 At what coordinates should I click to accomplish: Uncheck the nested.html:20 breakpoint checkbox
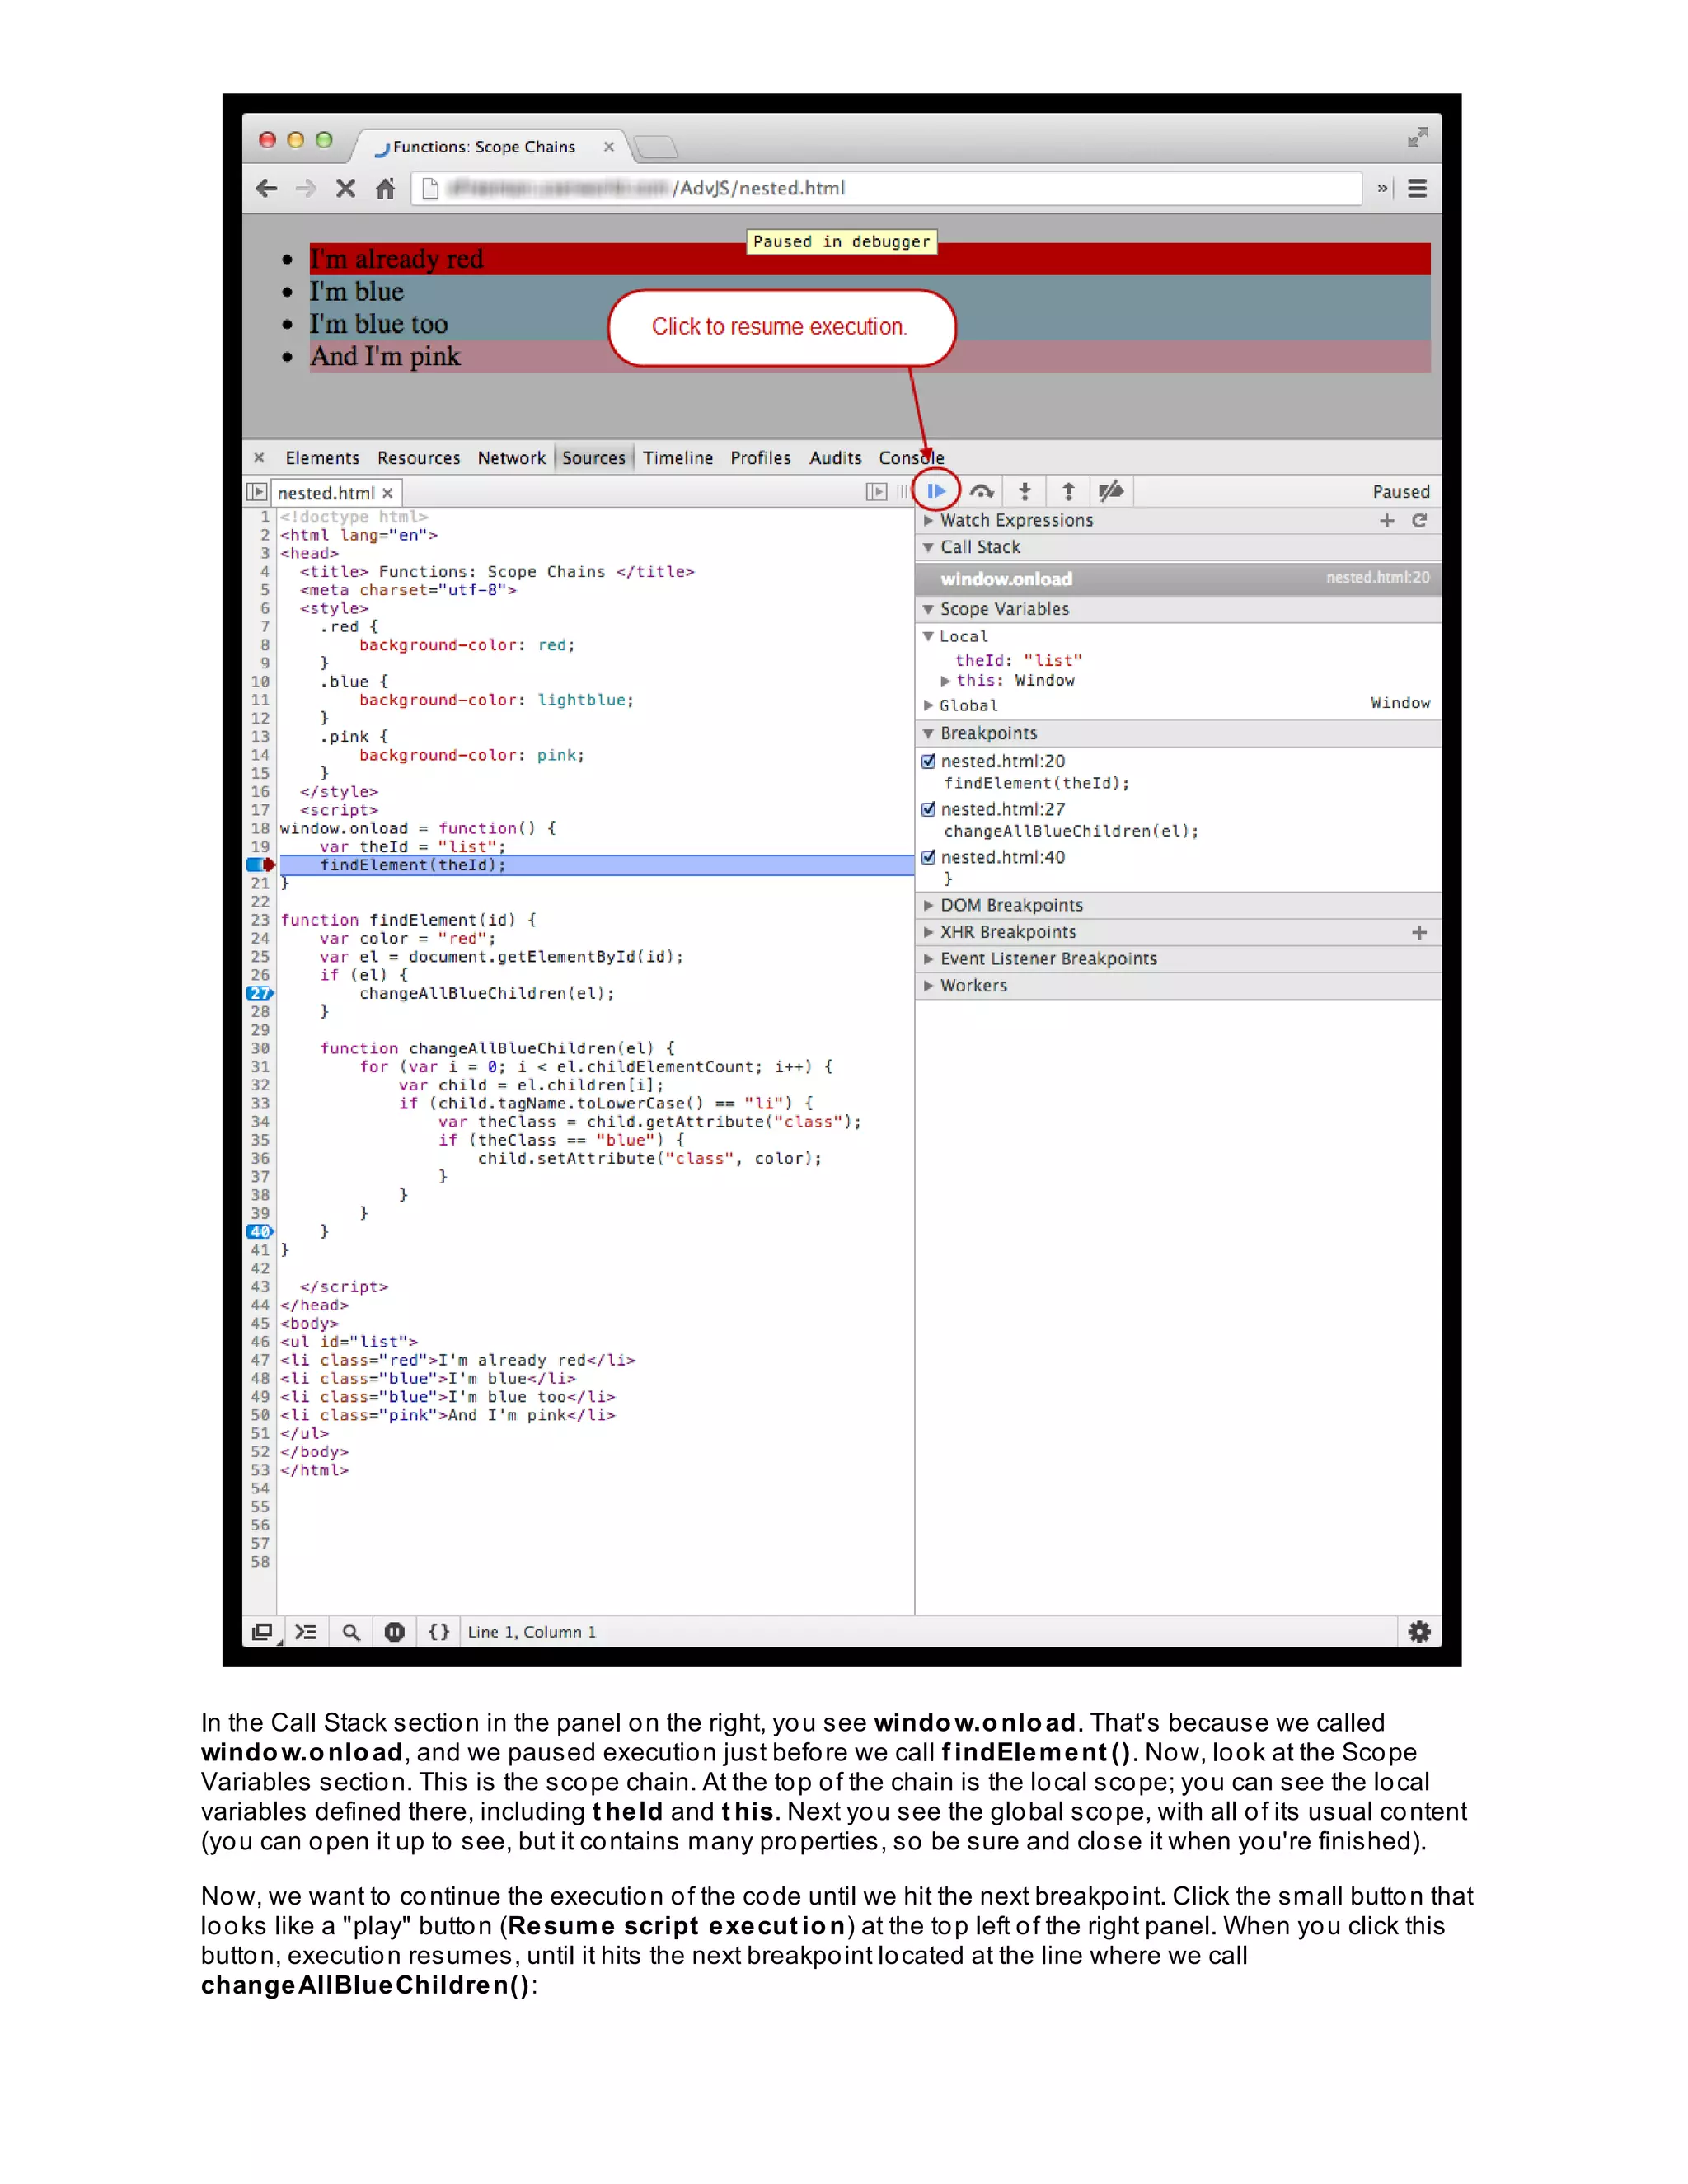pyautogui.click(x=928, y=761)
